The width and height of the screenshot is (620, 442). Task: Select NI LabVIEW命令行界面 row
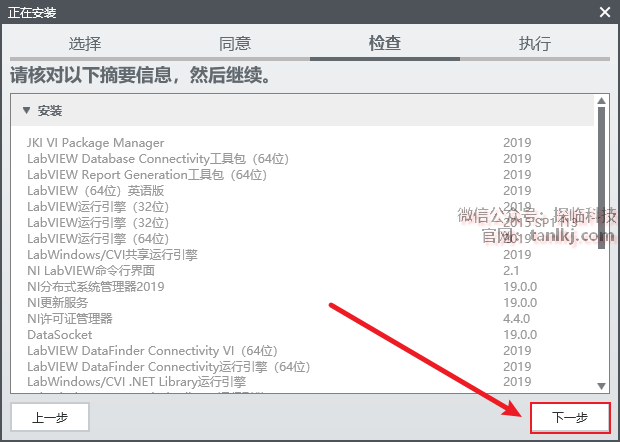[302, 270]
